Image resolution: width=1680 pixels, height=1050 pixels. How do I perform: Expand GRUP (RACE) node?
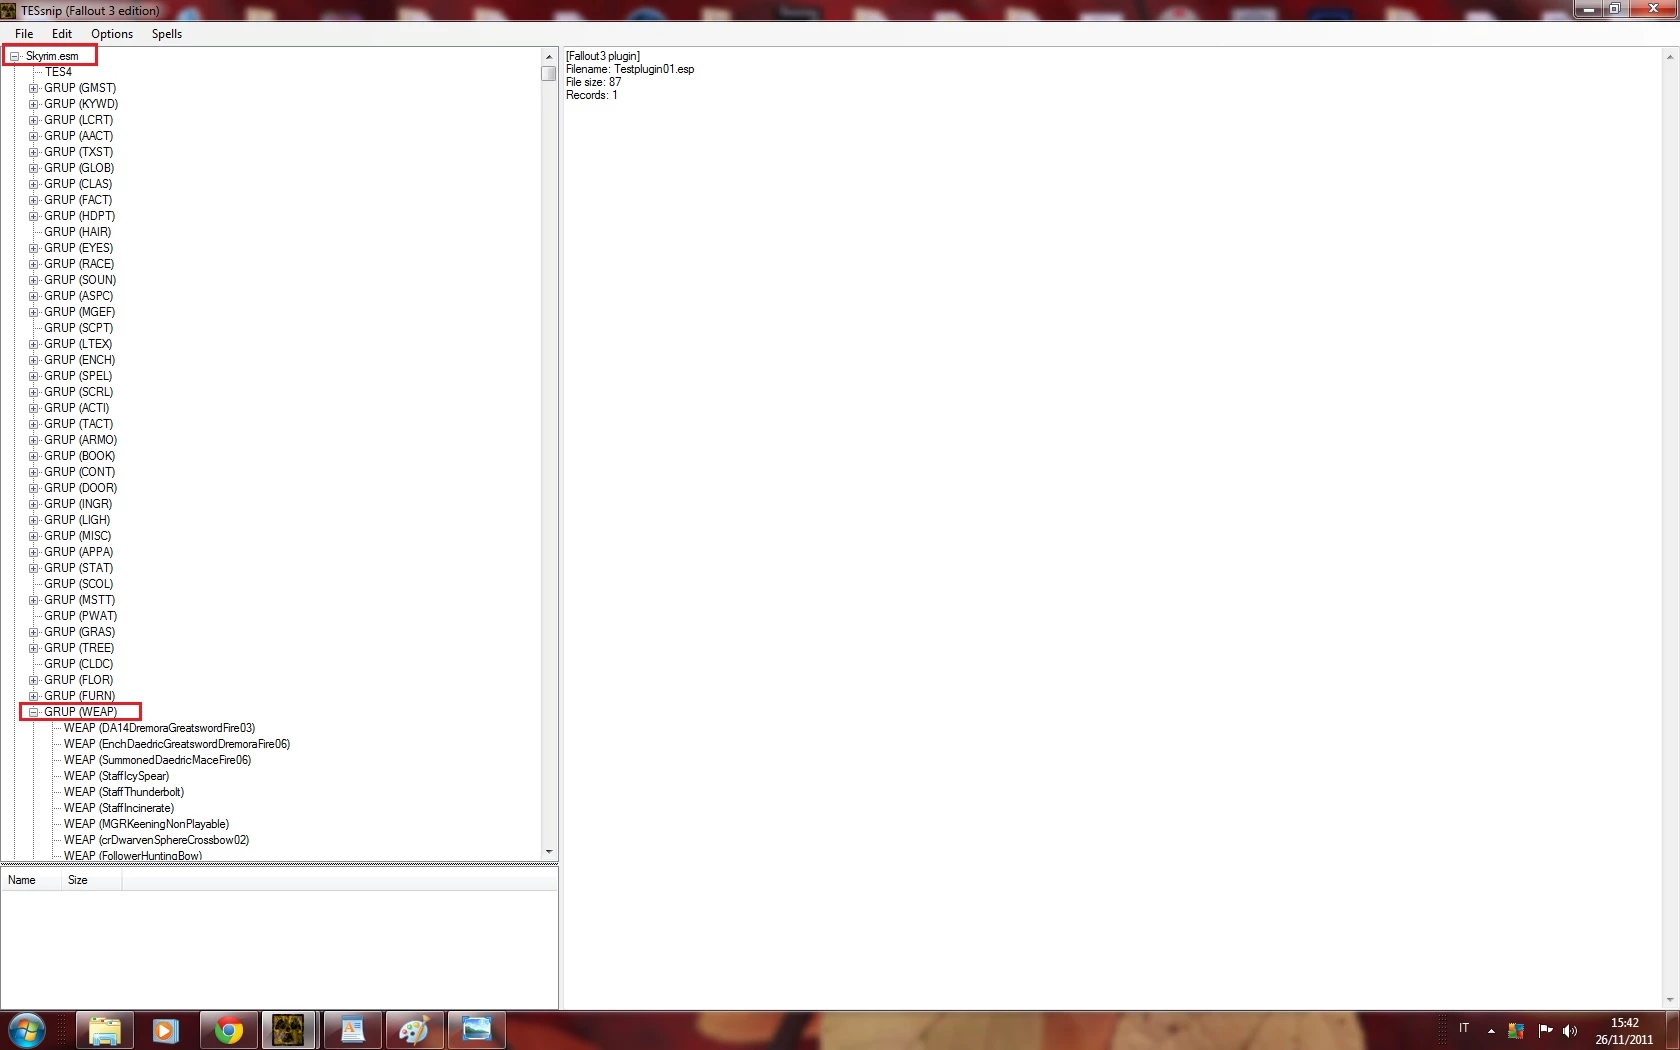33,264
